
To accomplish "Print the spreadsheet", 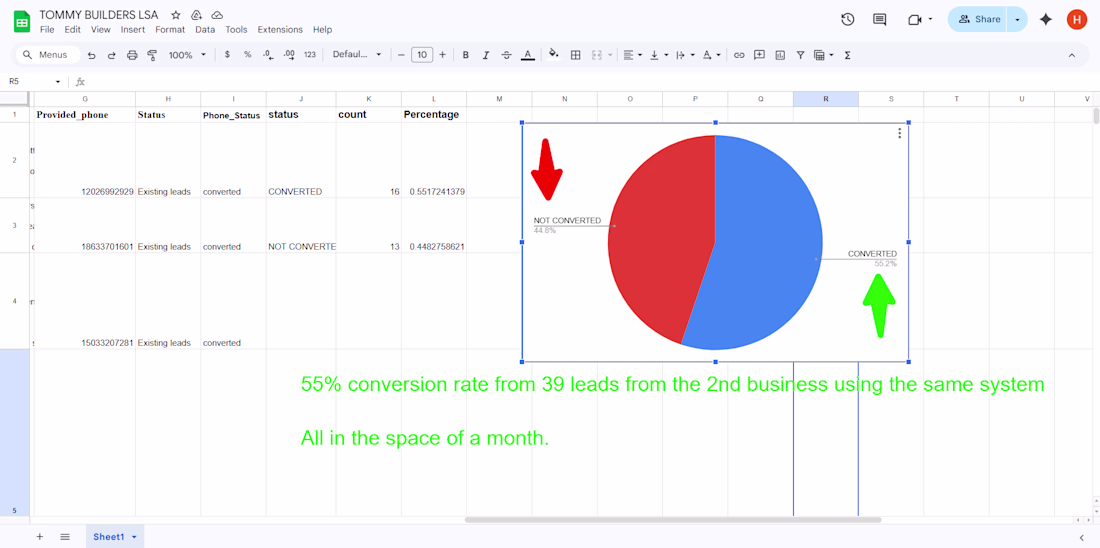I will [132, 55].
